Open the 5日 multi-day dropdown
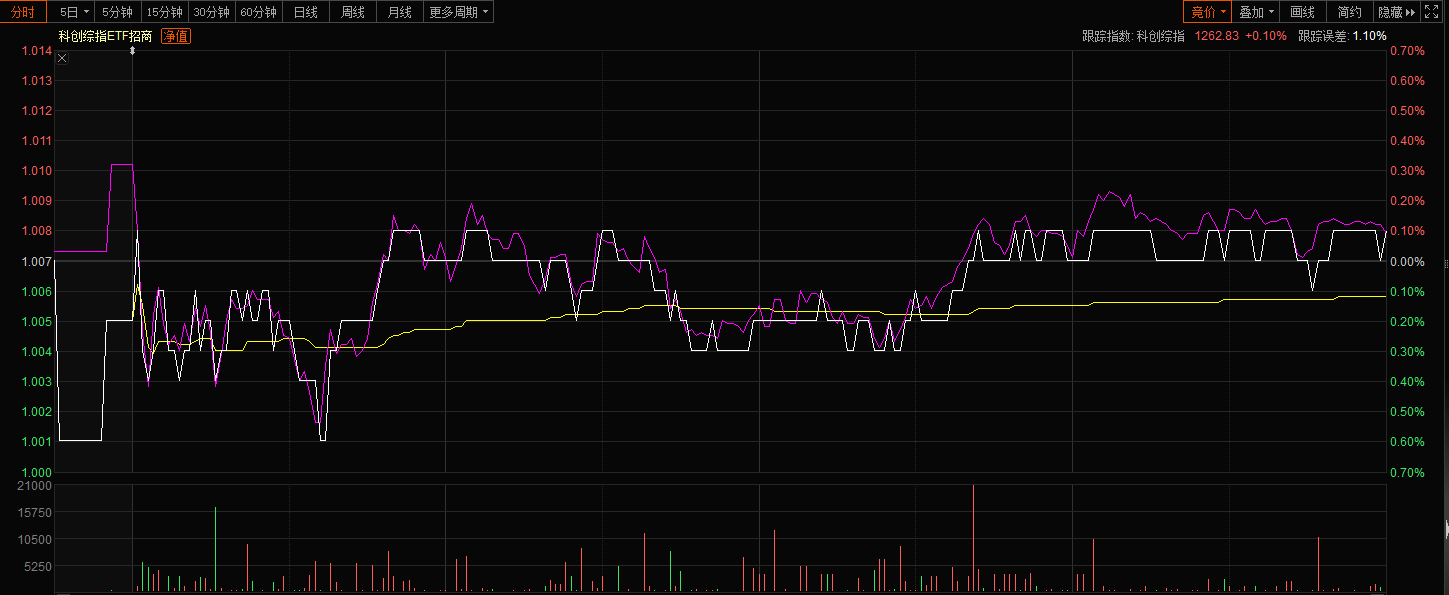This screenshot has height=595, width=1449. tap(75, 12)
